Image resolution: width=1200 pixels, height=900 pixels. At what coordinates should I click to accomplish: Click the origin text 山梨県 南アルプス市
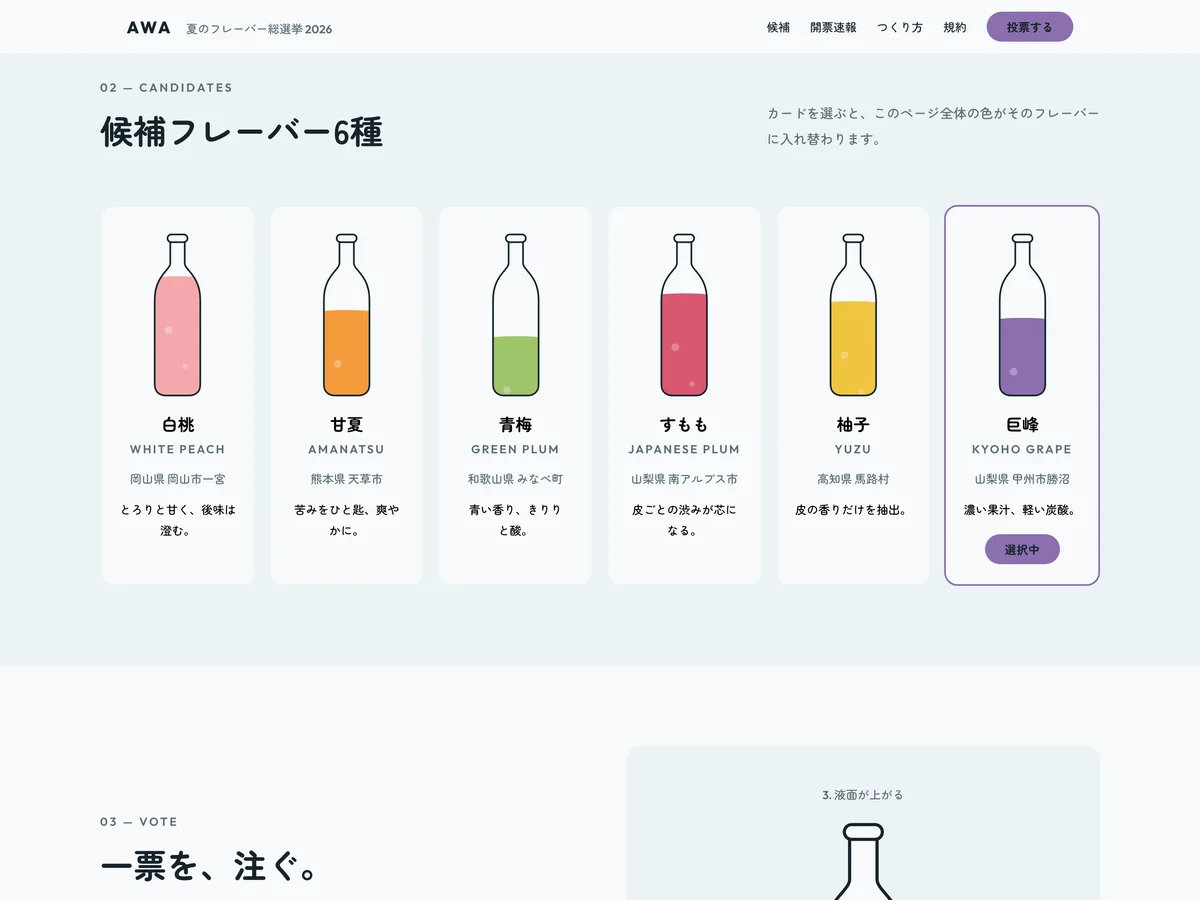(684, 479)
